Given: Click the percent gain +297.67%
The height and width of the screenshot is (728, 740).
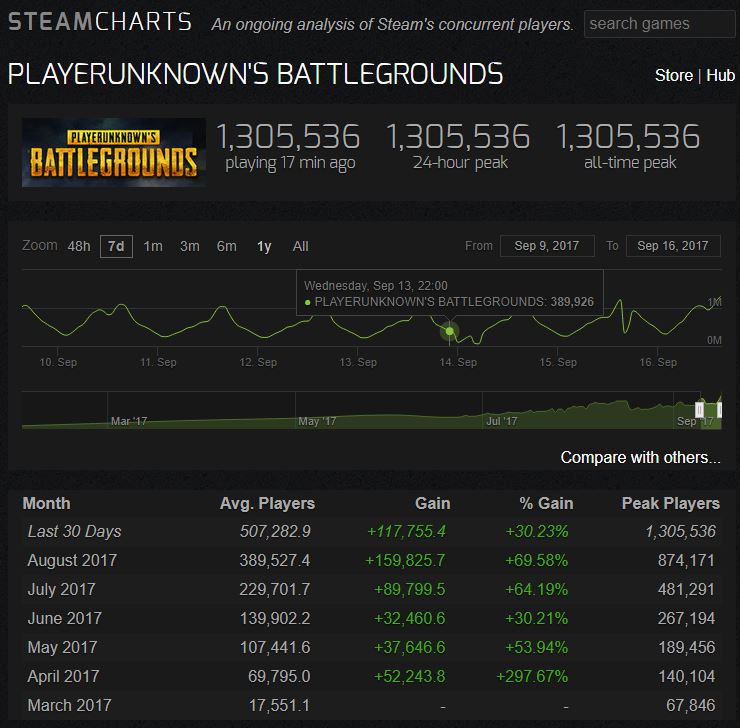Looking at the screenshot, I should tap(532, 677).
